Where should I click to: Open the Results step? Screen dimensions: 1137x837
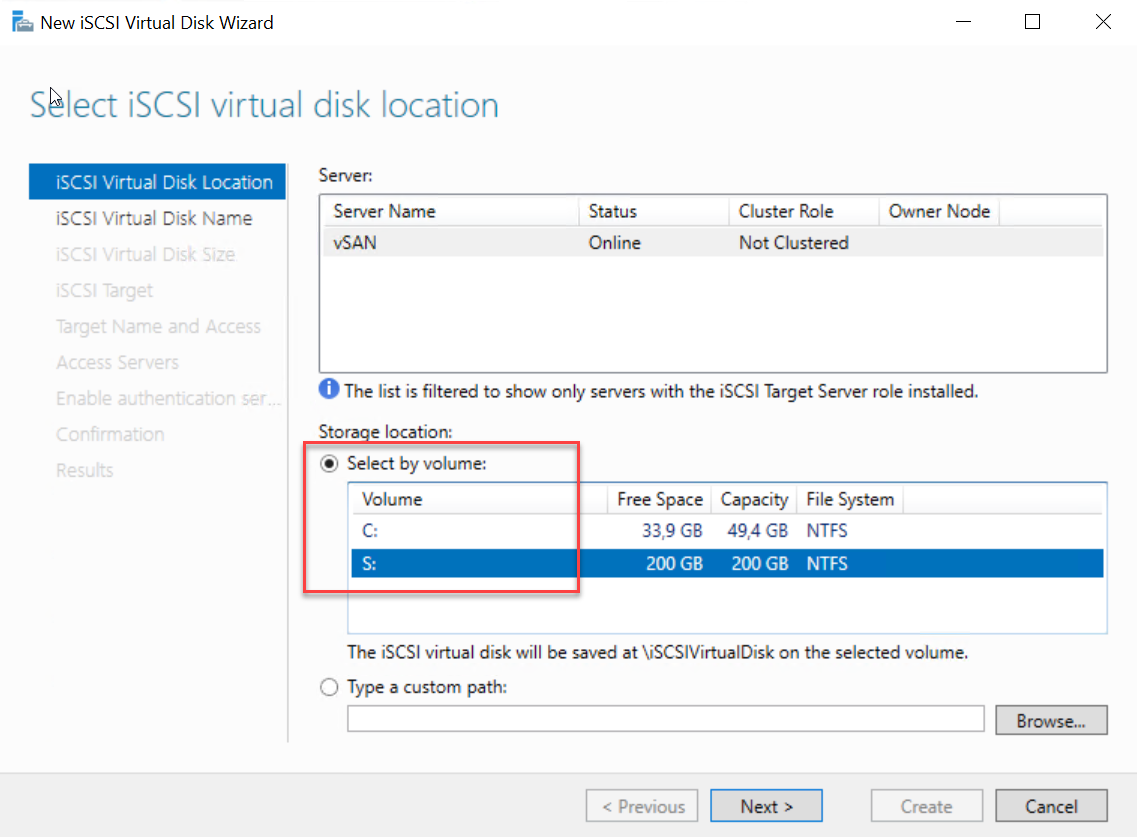pos(85,471)
